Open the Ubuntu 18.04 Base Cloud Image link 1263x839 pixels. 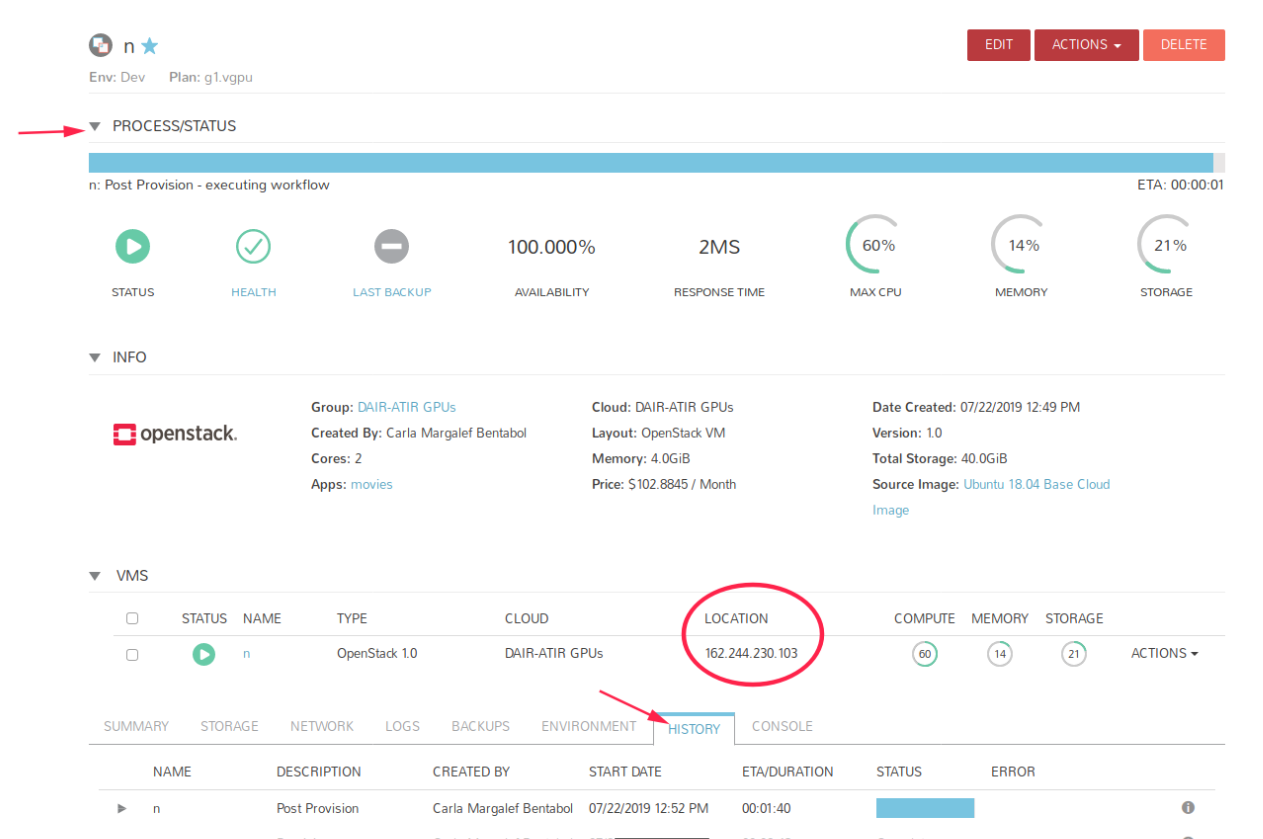[1036, 485]
